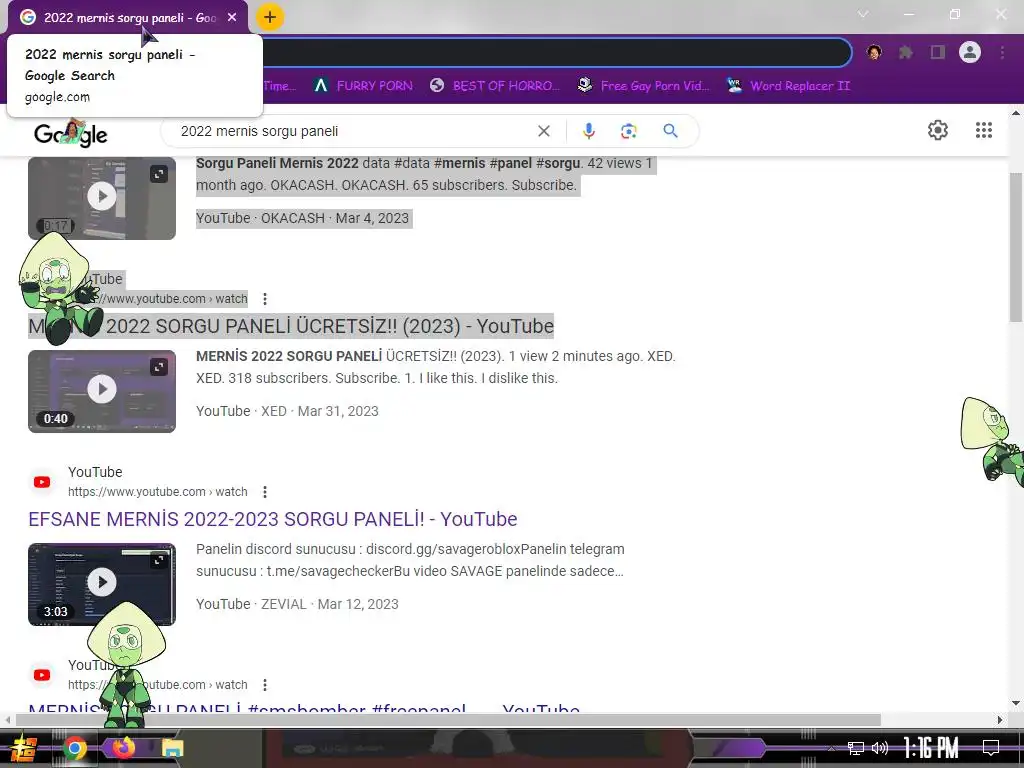Show hidden system tray icons
Image resolution: width=1024 pixels, height=768 pixels.
831,748
